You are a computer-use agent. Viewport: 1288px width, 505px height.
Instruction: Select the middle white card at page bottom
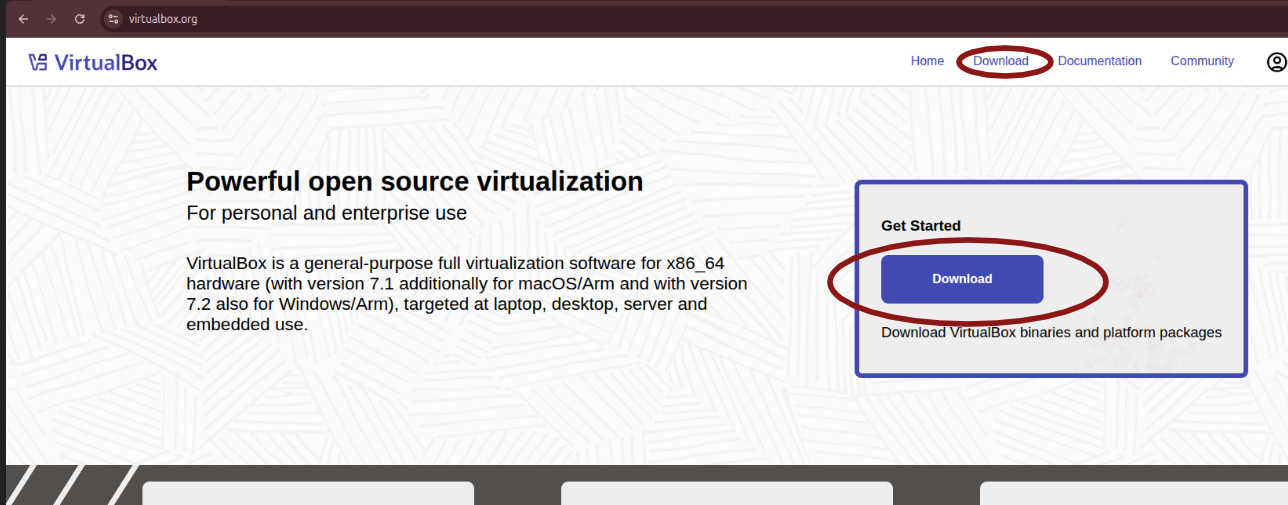click(726, 493)
